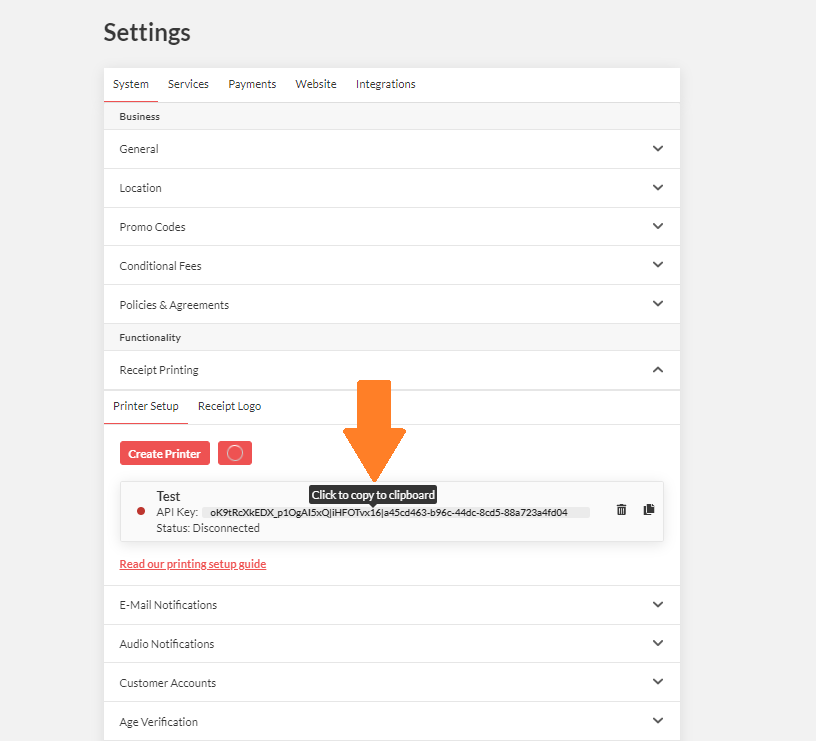The height and width of the screenshot is (741, 816).
Task: Go to the Website settings tab
Action: pos(316,84)
